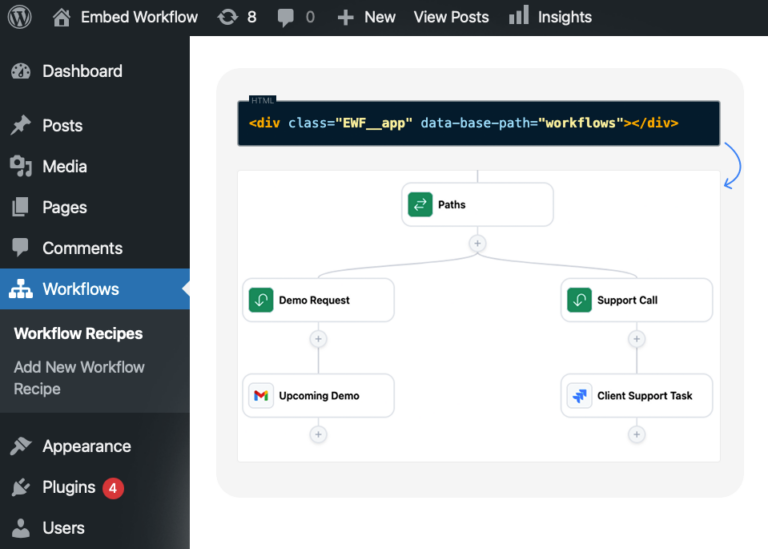
Task: Click the Posts pin icon
Action: [21, 125]
